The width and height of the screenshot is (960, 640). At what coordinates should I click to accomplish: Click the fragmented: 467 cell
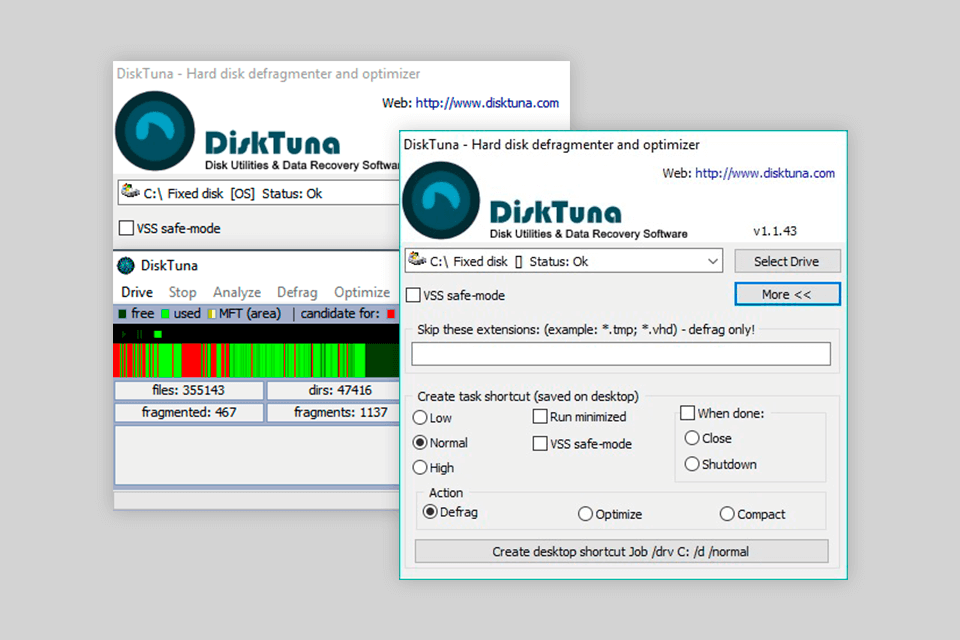189,412
